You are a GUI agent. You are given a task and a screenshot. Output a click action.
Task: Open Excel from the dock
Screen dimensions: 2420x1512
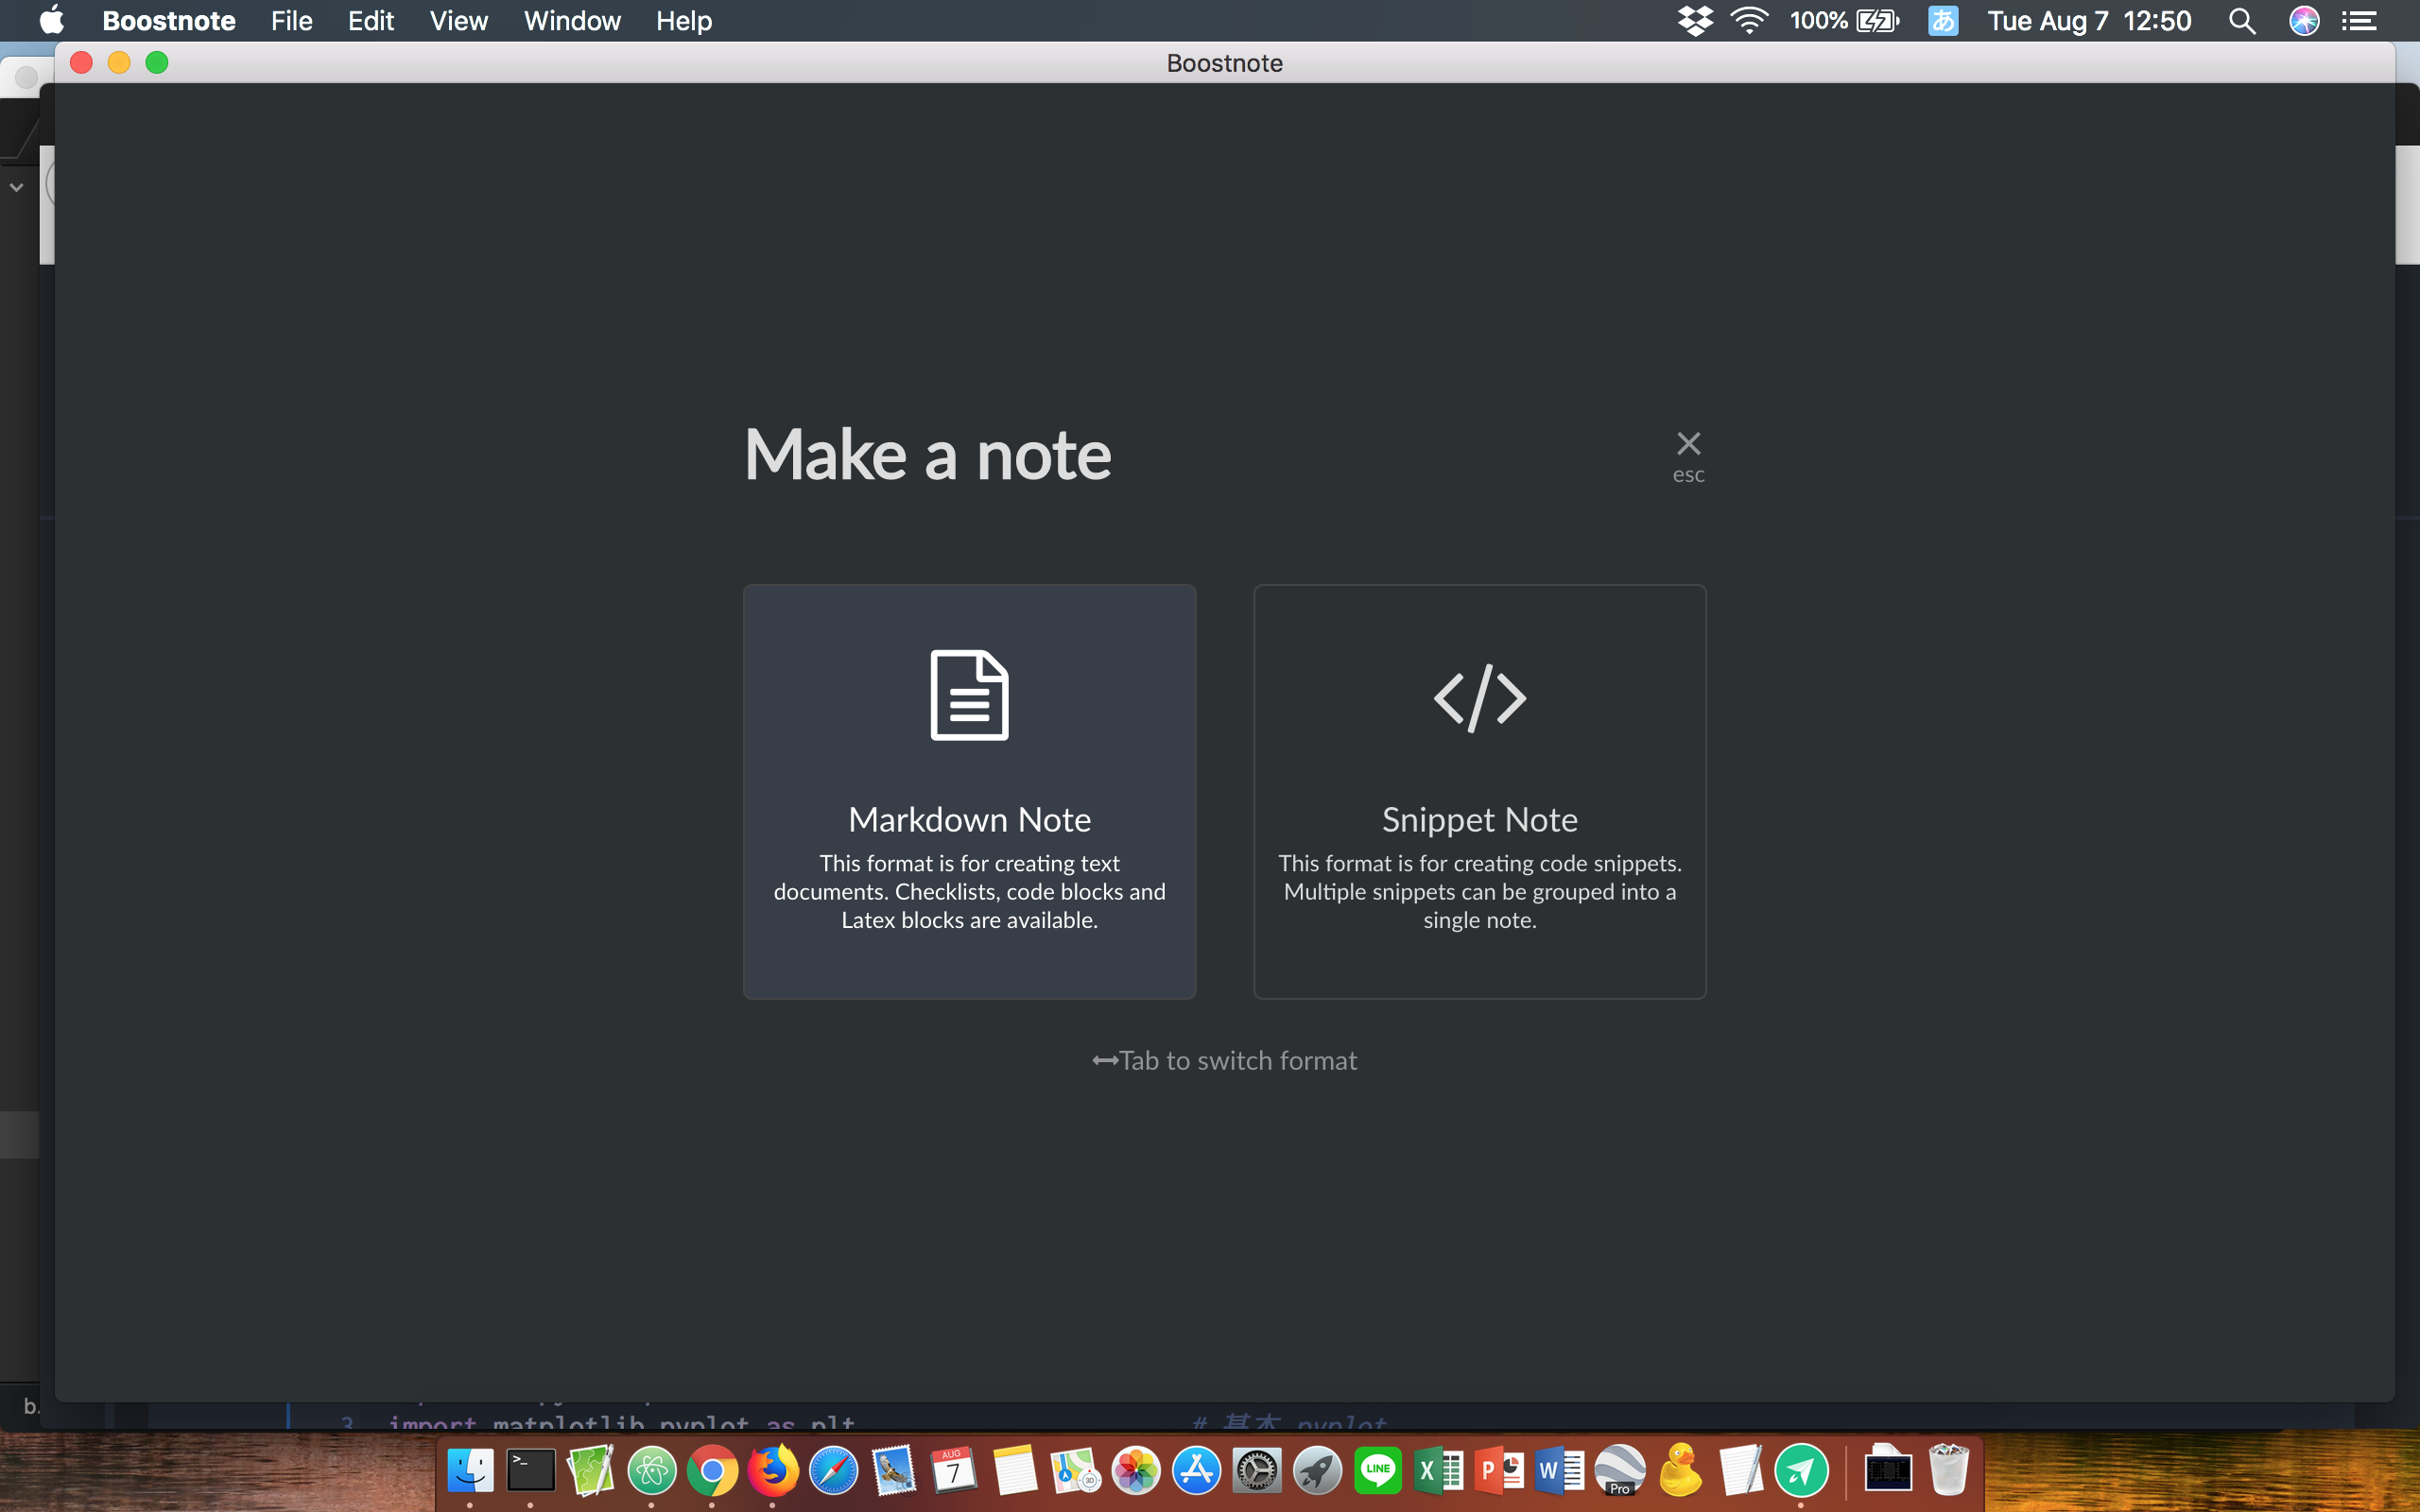tap(1439, 1471)
